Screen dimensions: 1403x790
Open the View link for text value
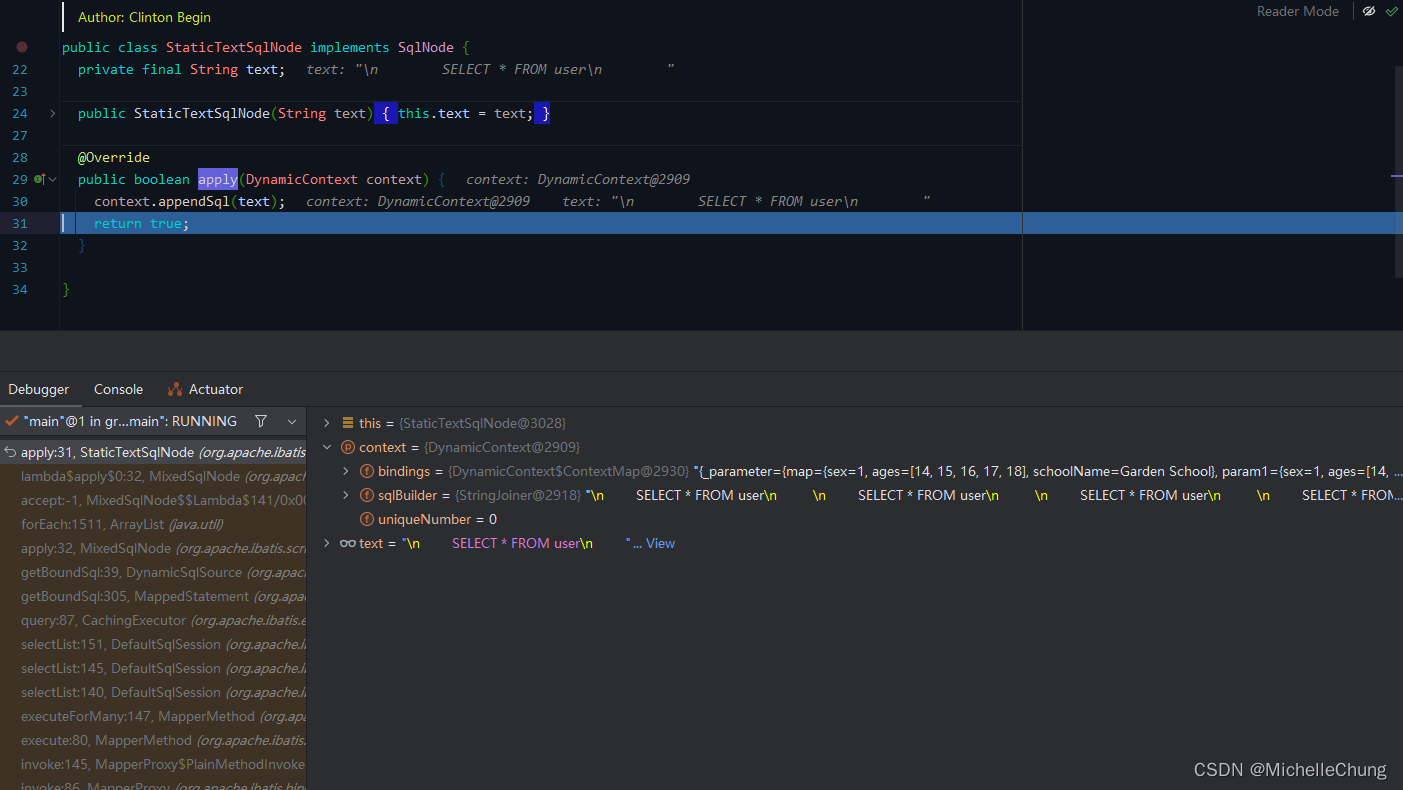[x=660, y=543]
